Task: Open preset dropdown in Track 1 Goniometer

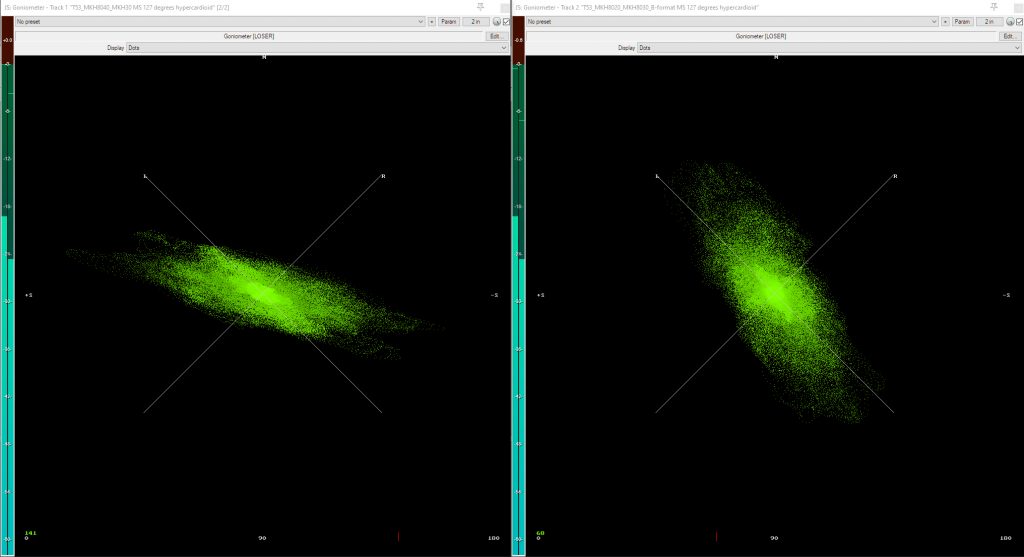Action: point(220,22)
